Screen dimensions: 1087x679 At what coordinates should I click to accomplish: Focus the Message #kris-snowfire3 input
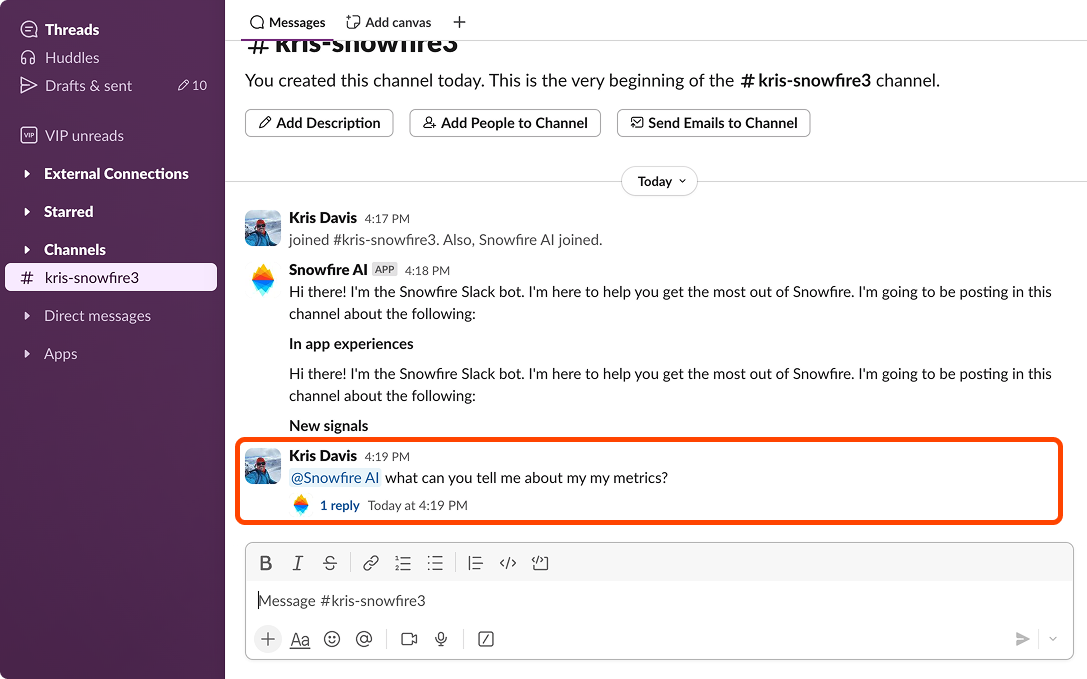(x=659, y=601)
